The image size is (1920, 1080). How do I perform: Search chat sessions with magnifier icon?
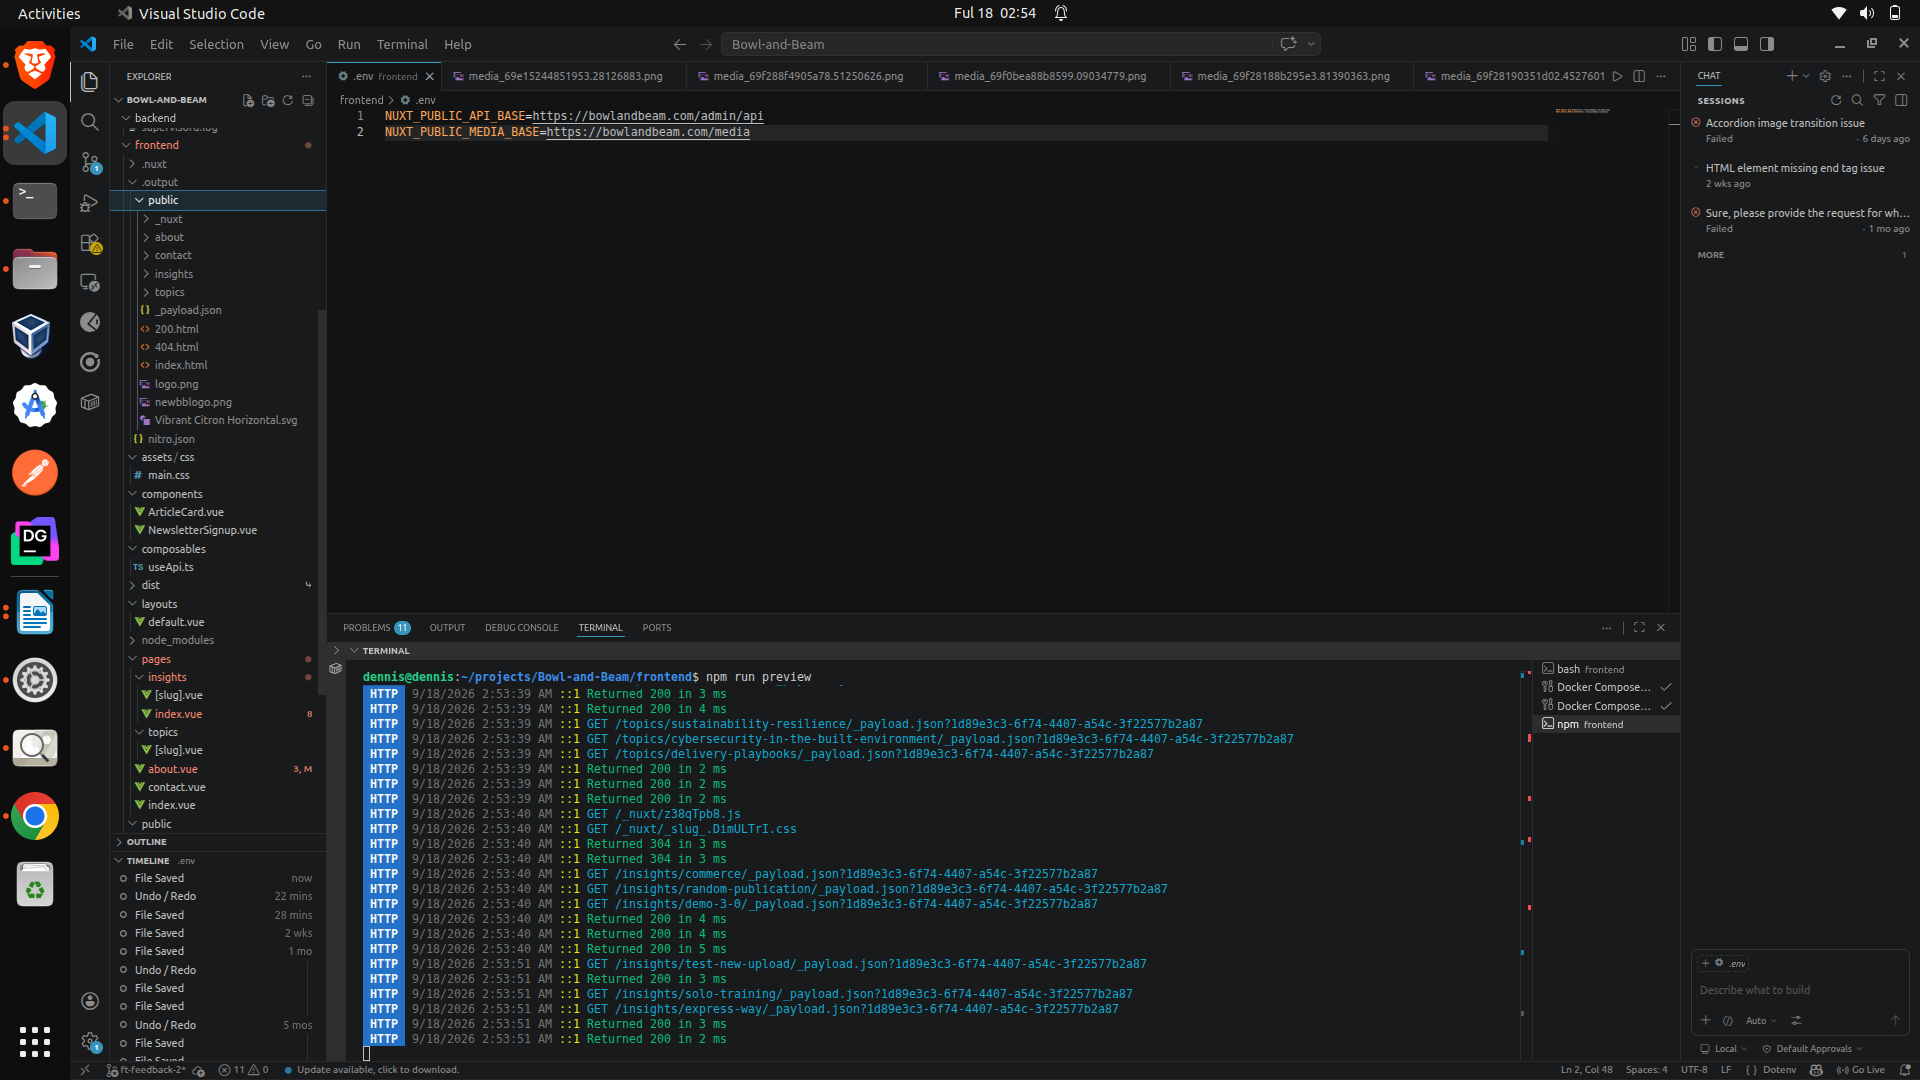1857,100
